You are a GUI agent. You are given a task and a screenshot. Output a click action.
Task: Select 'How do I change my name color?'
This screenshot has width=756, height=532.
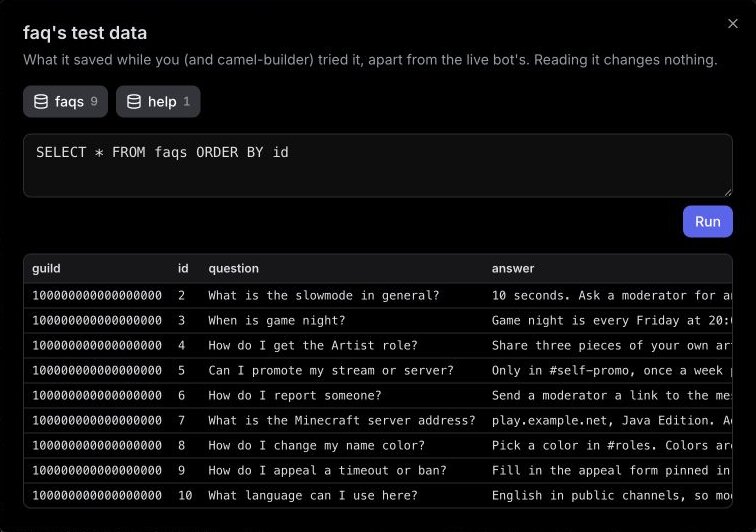click(317, 446)
